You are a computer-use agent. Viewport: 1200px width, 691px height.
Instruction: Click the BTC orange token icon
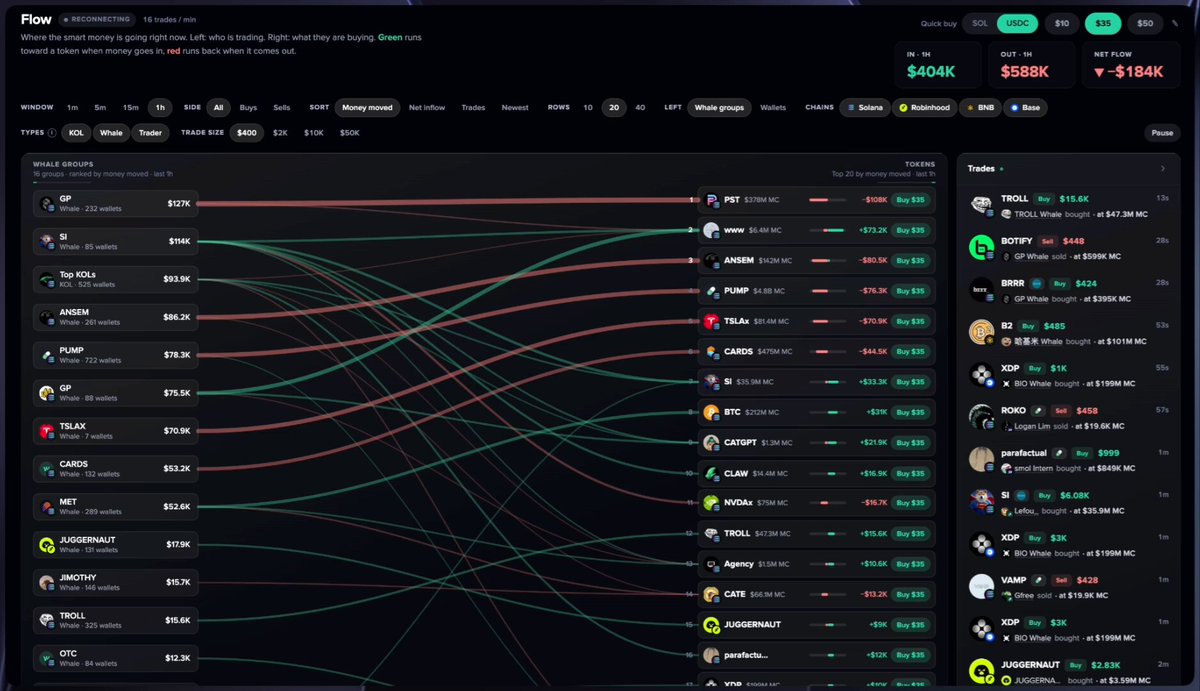coord(711,412)
